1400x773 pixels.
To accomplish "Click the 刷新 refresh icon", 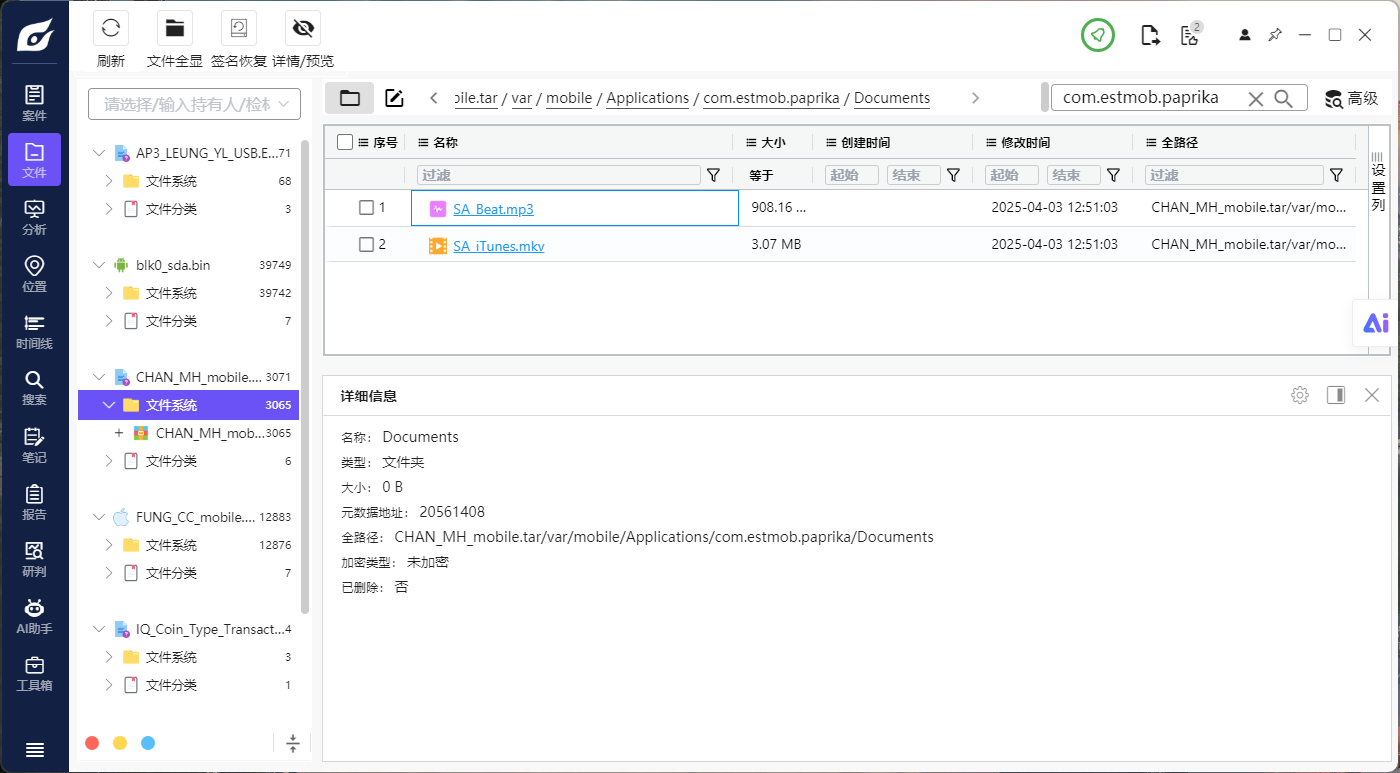I will pos(111,28).
